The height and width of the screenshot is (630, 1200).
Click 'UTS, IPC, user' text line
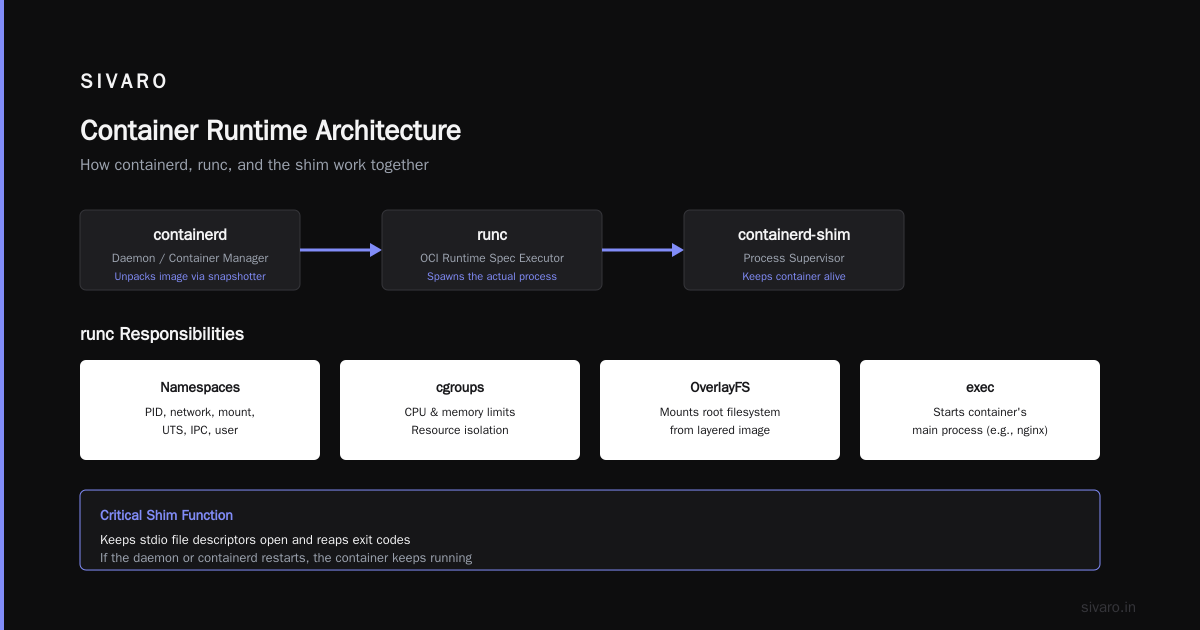click(200, 430)
